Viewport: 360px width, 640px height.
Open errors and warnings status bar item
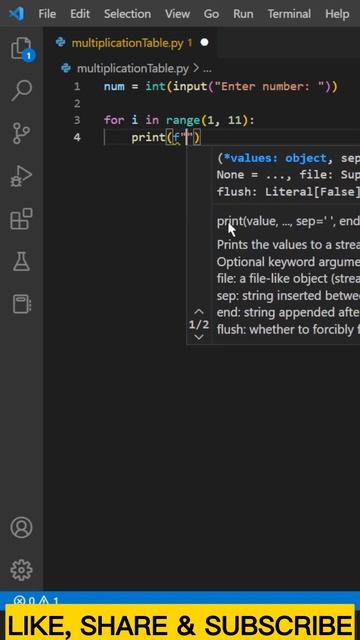pos(36,601)
